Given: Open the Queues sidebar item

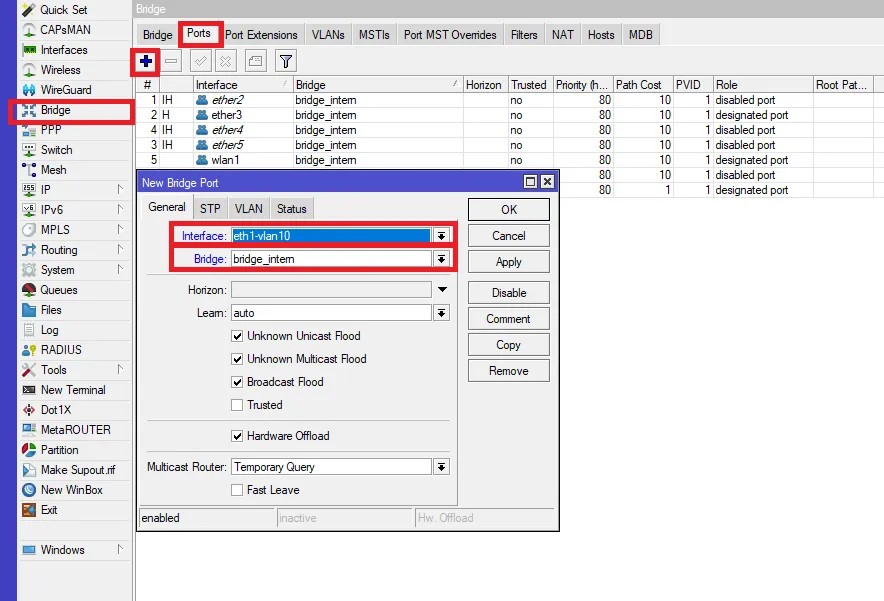Looking at the screenshot, I should click(x=58, y=290).
